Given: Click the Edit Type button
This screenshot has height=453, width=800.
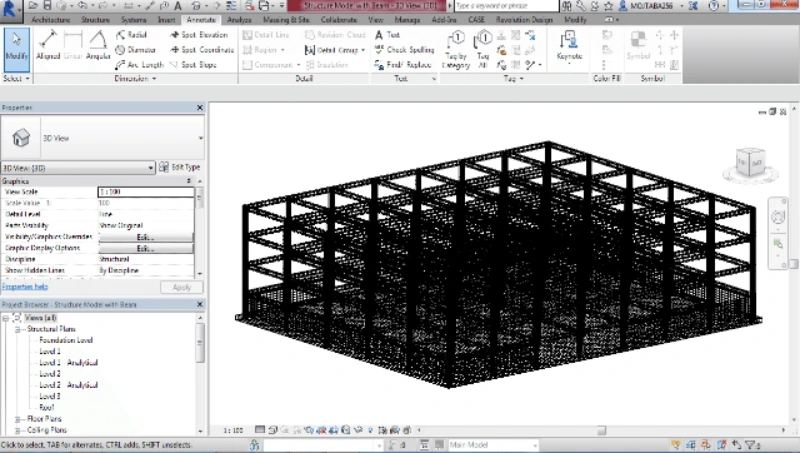Looking at the screenshot, I should 180,167.
